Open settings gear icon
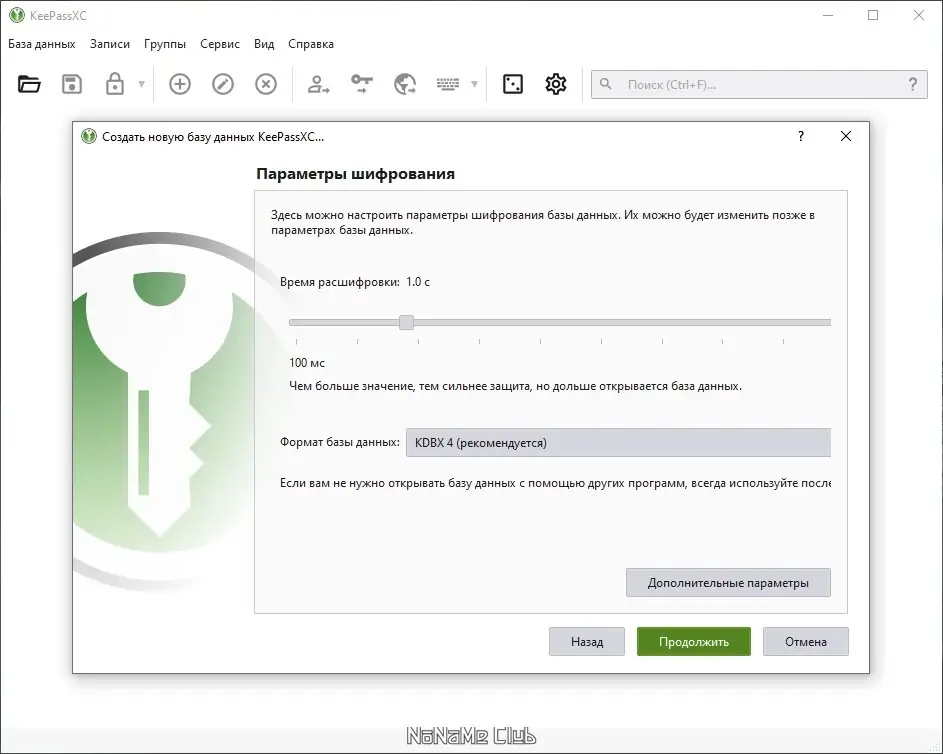 (x=556, y=84)
